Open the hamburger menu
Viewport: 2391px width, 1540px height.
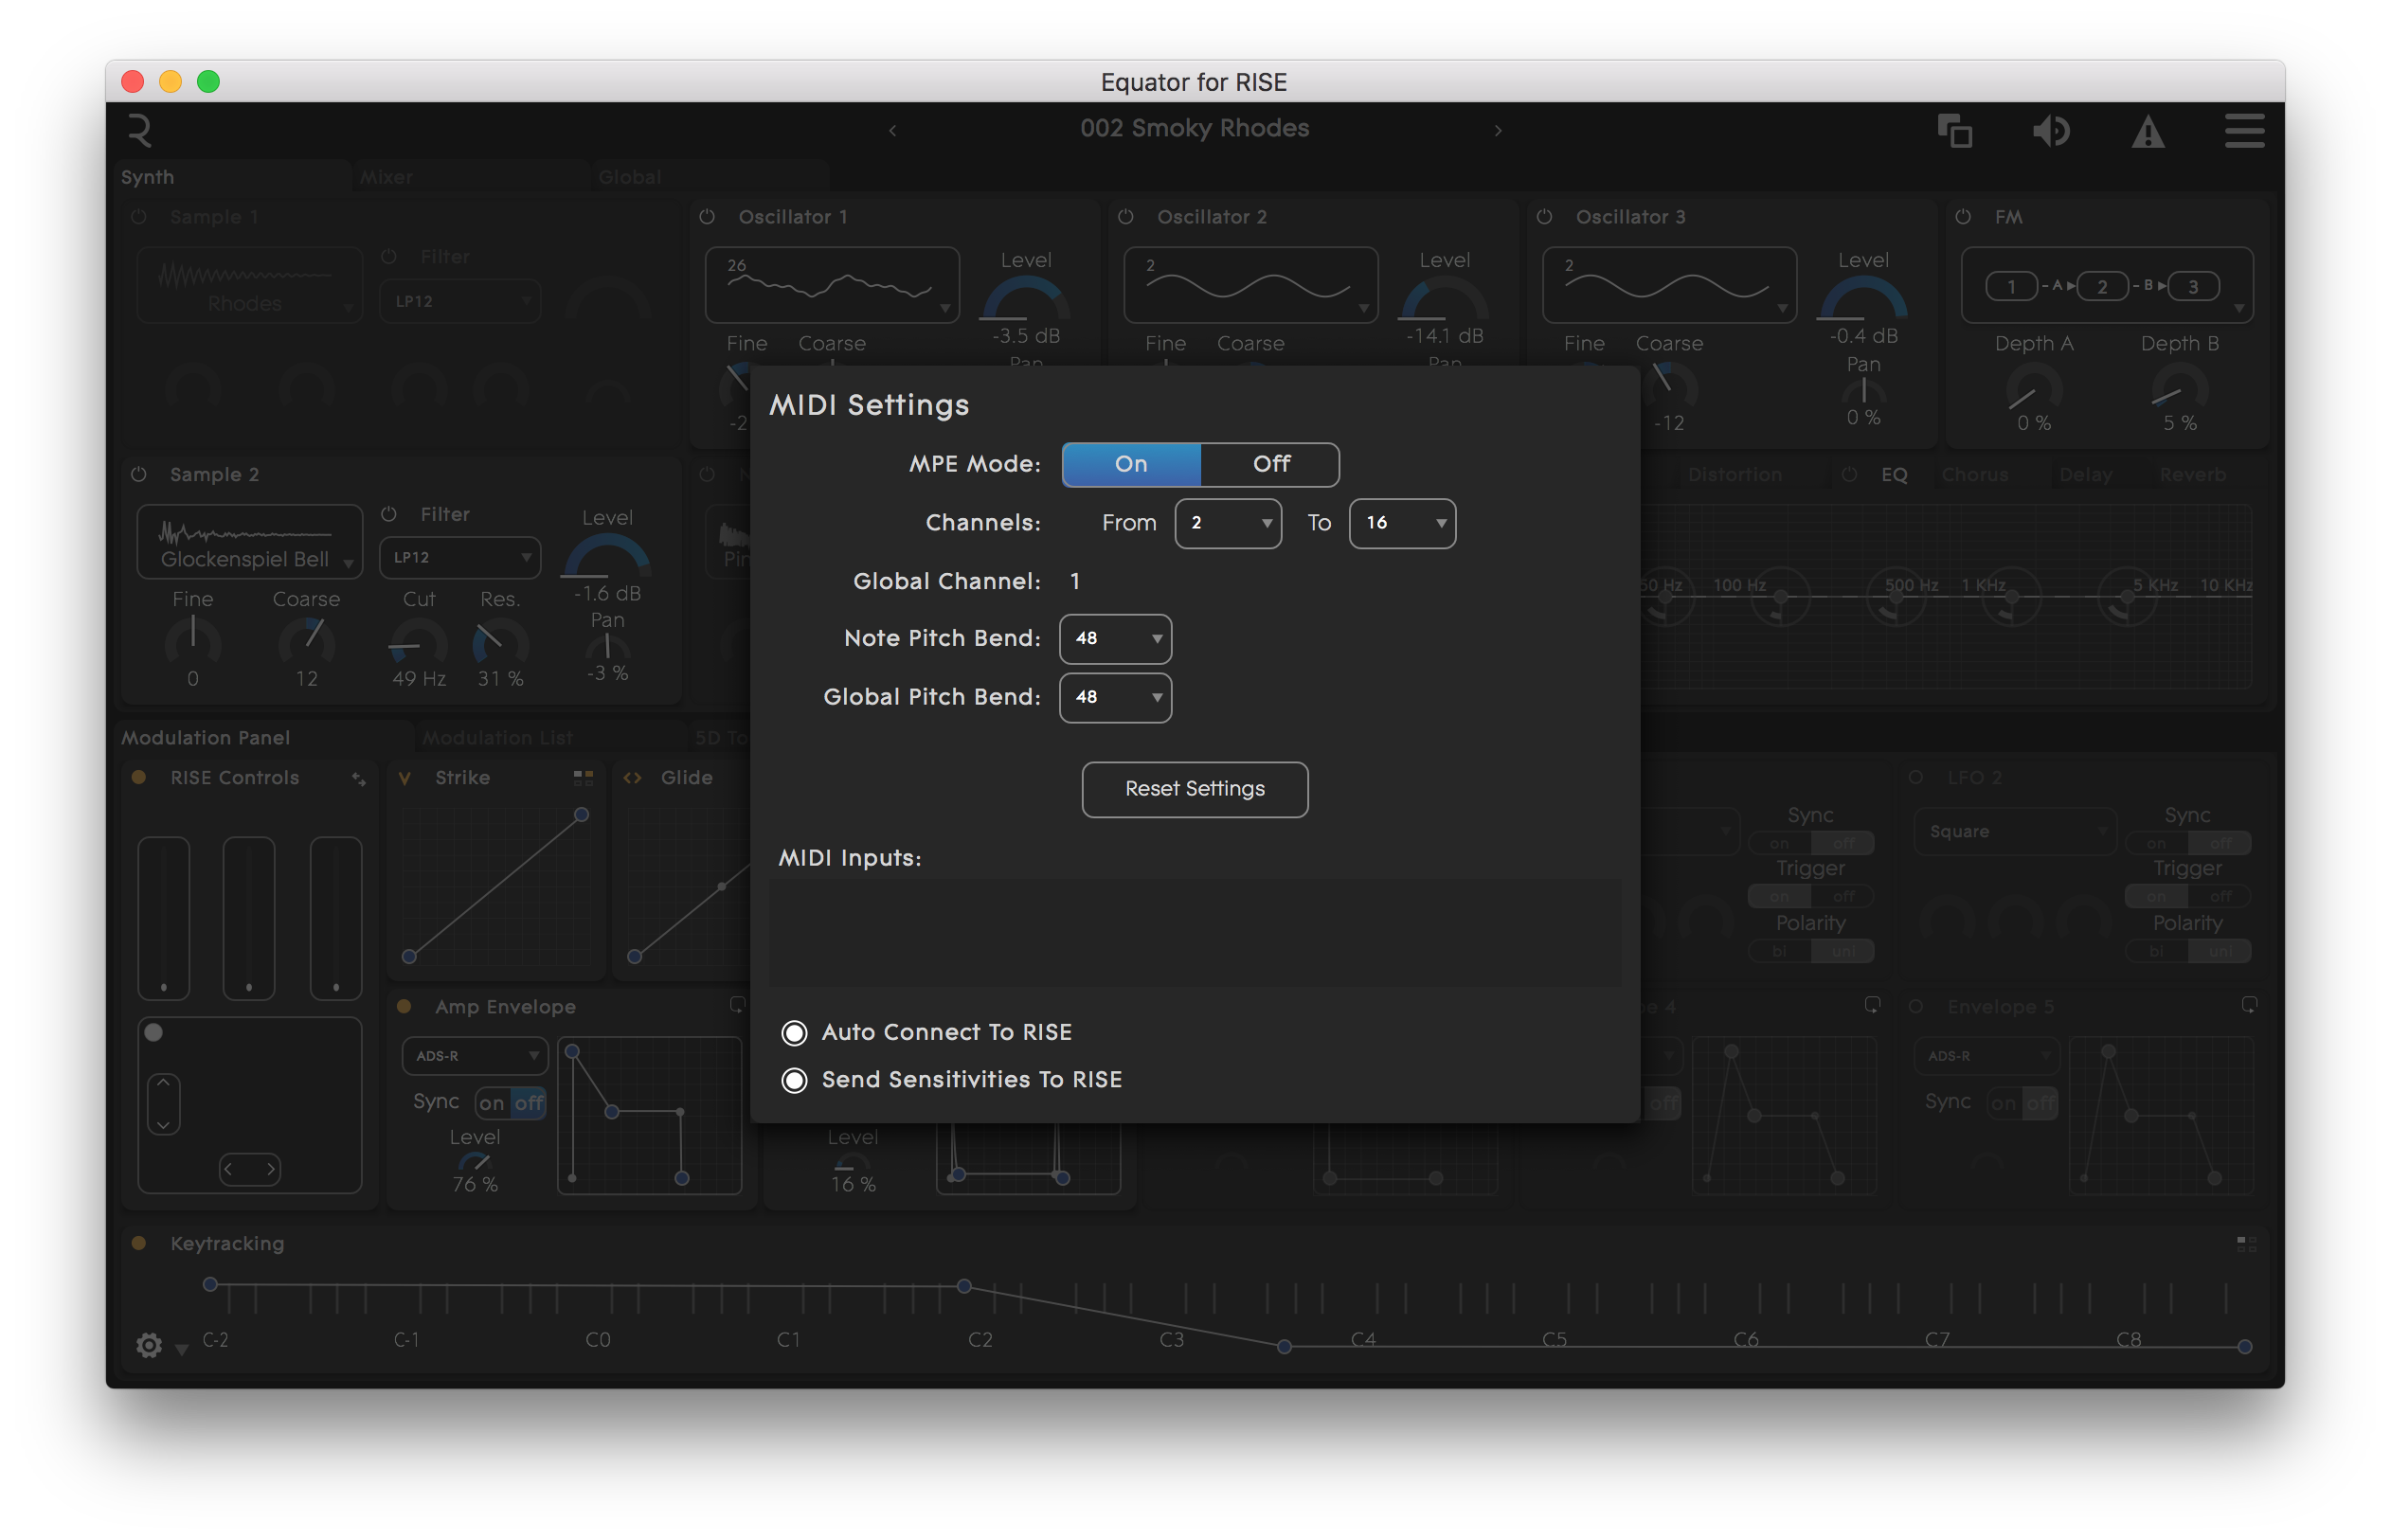click(2244, 131)
